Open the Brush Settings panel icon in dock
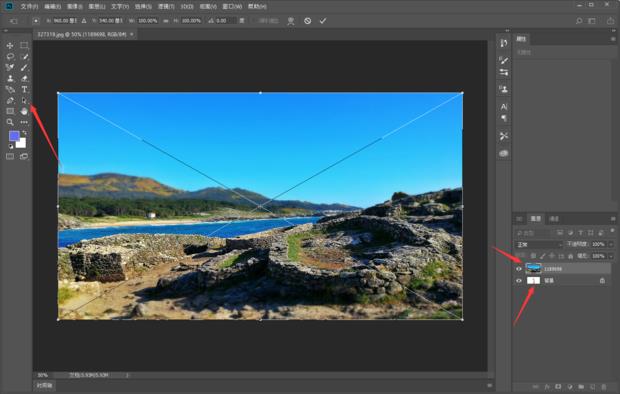The width and height of the screenshot is (620, 394). (504, 61)
